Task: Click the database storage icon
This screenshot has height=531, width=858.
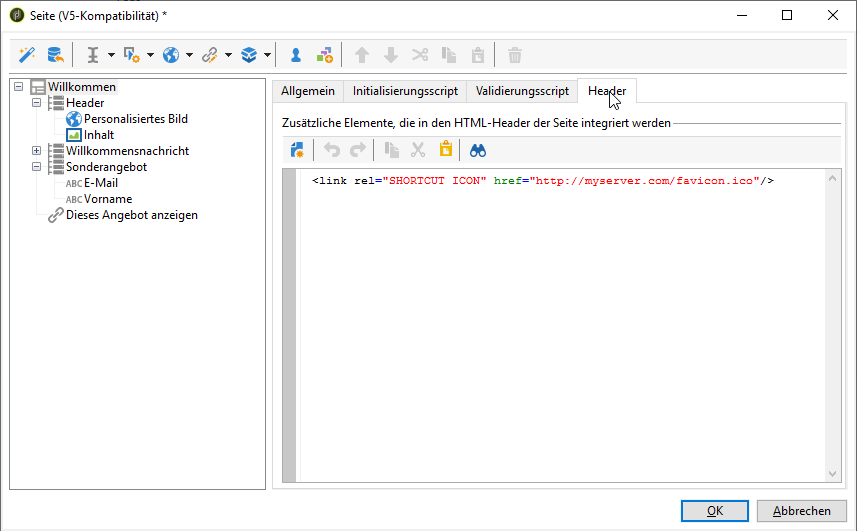Action: (x=55, y=55)
